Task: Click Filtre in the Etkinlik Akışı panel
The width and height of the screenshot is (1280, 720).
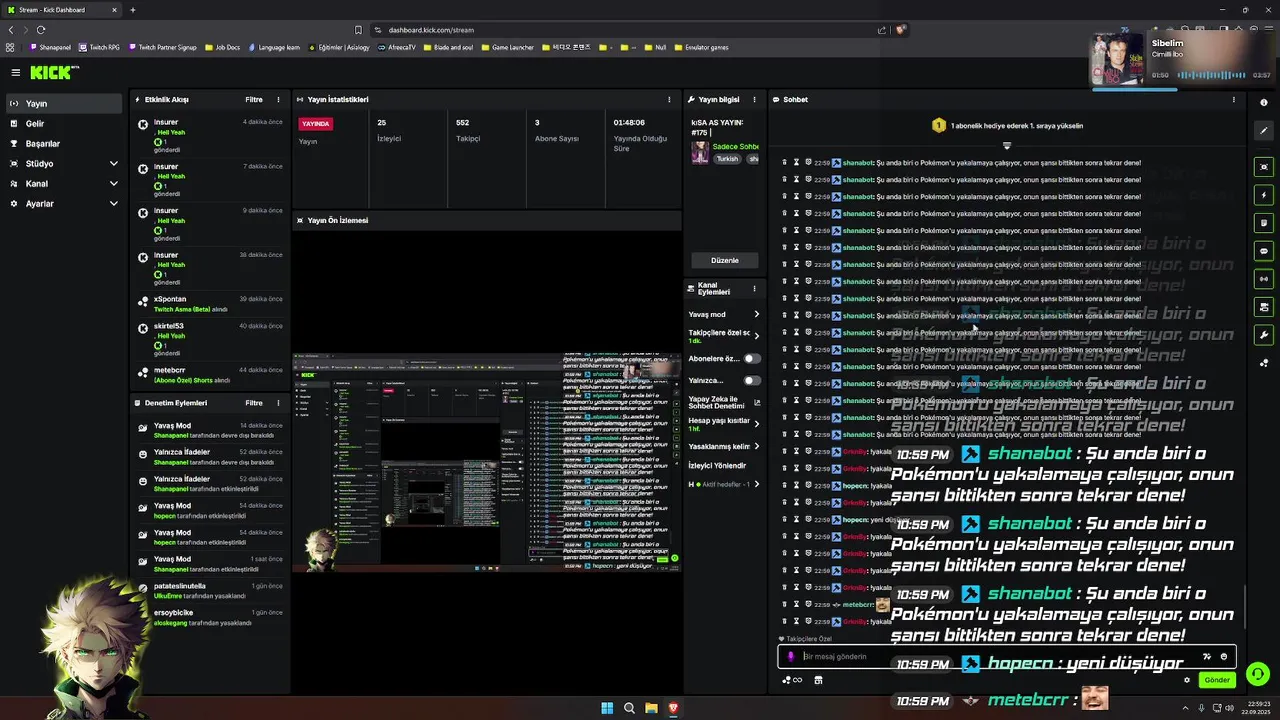Action: coord(254,100)
